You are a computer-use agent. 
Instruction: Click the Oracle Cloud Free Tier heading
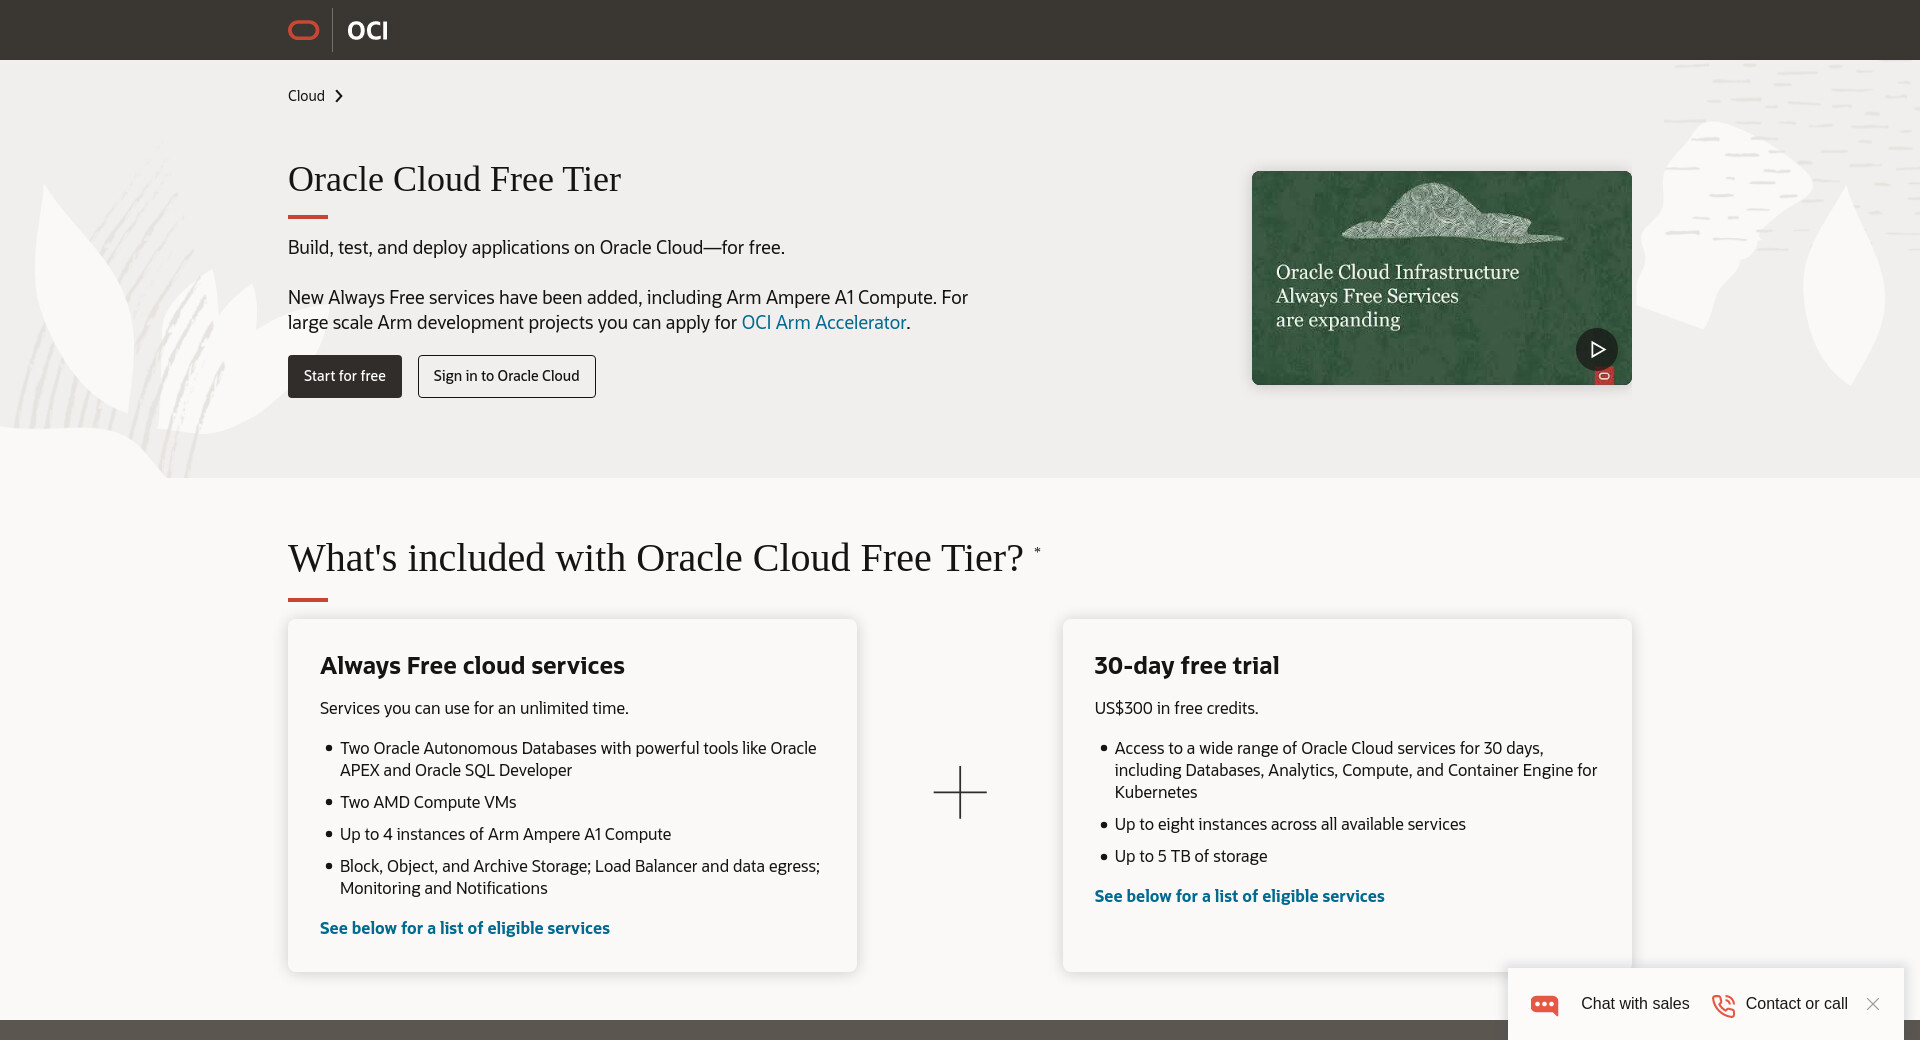455,179
